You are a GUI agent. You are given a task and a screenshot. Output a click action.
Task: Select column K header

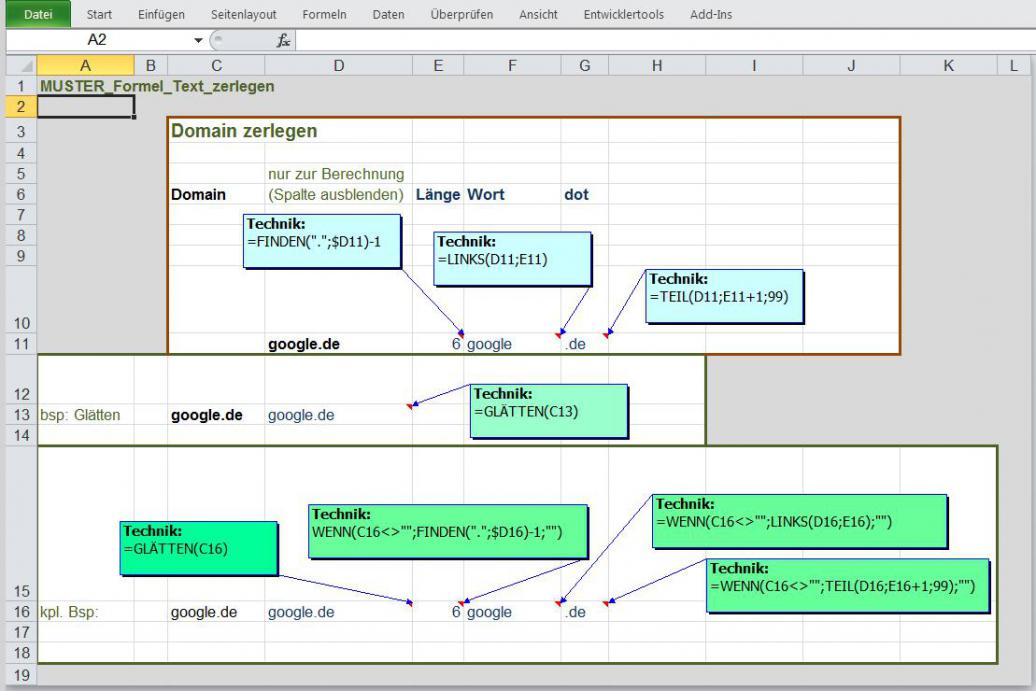click(948, 65)
